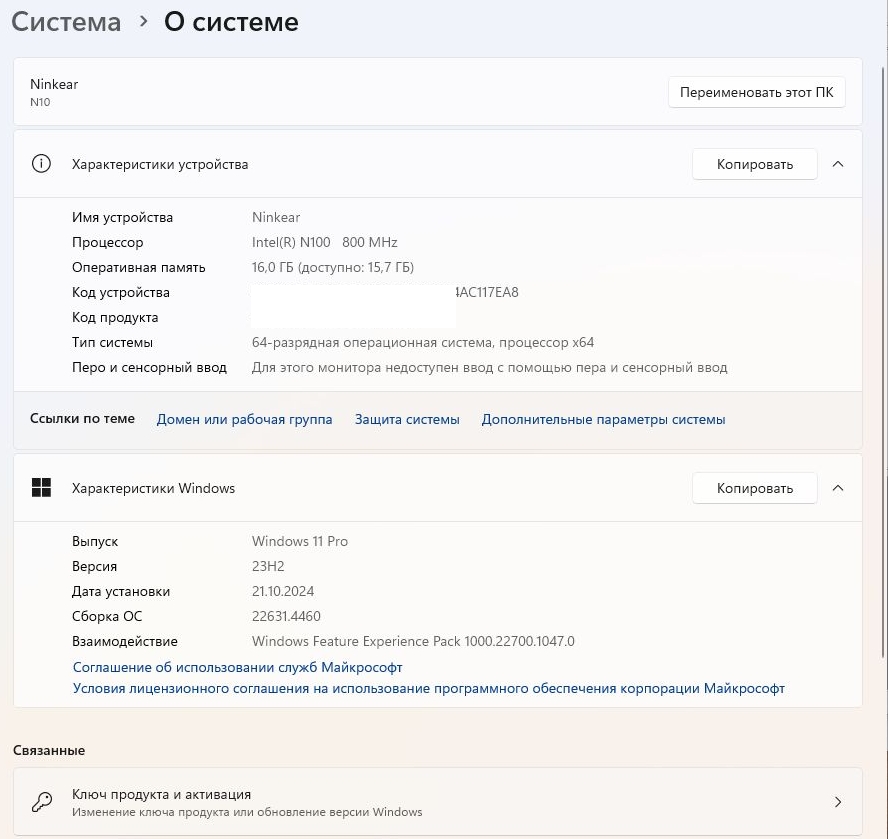The width and height of the screenshot is (888, 839).
Task: Open Дополнительные параметры системы link
Action: 603,419
